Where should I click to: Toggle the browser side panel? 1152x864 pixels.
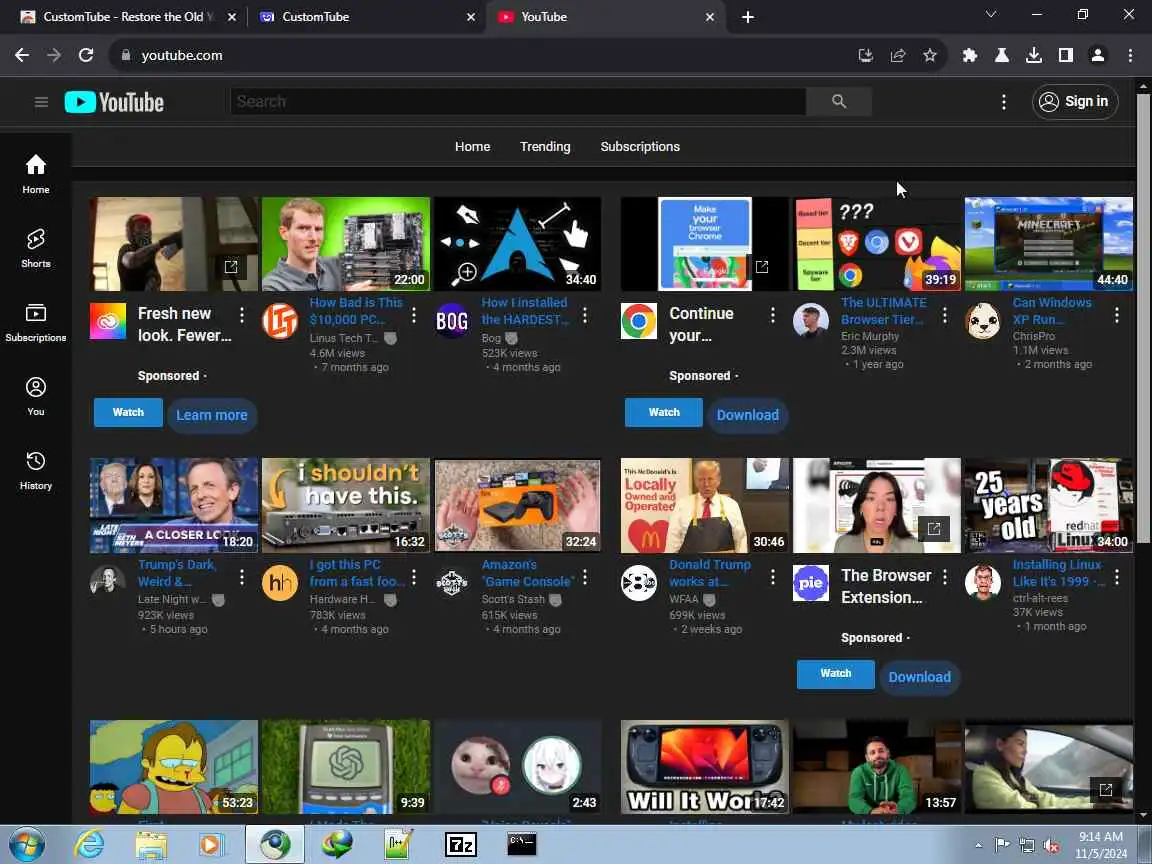(1065, 55)
